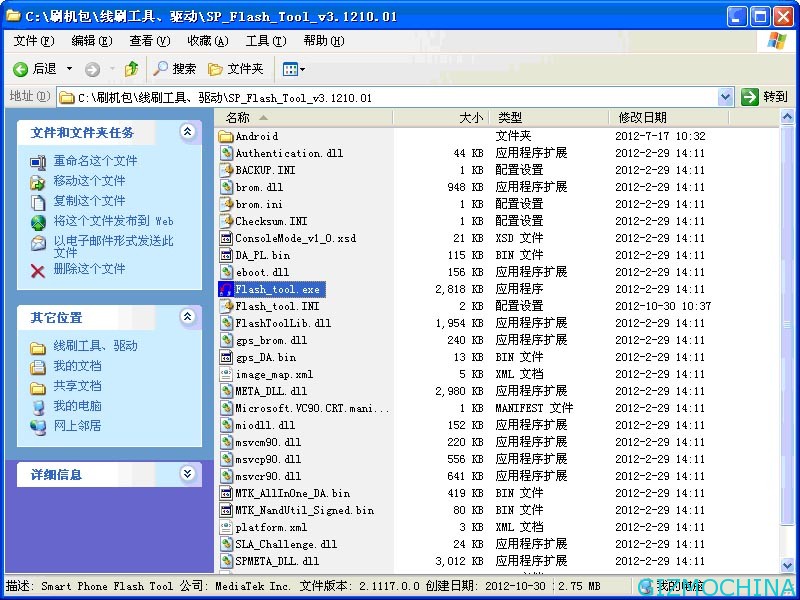Sort by the Name (名称) column header
The width and height of the screenshot is (800, 600).
[304, 118]
